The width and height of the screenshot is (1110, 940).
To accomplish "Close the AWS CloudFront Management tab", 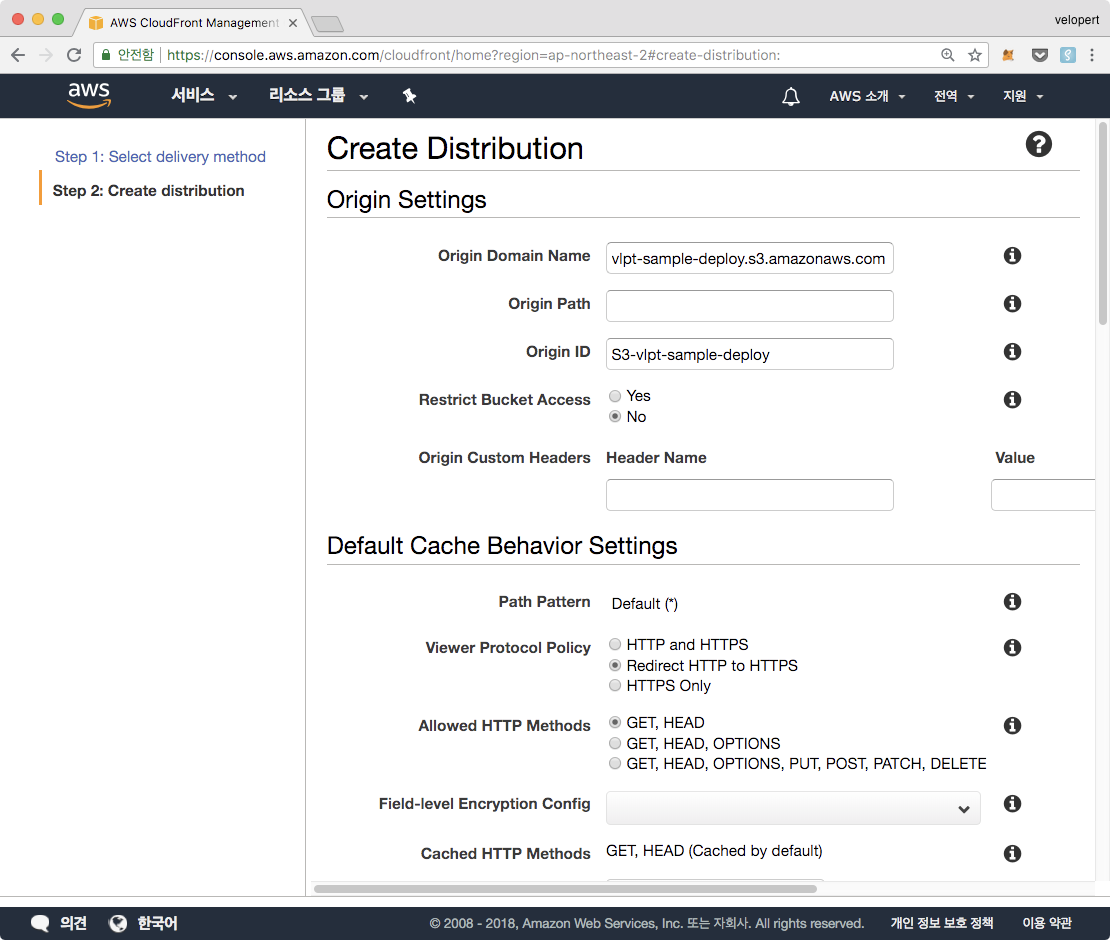I will 292,23.
